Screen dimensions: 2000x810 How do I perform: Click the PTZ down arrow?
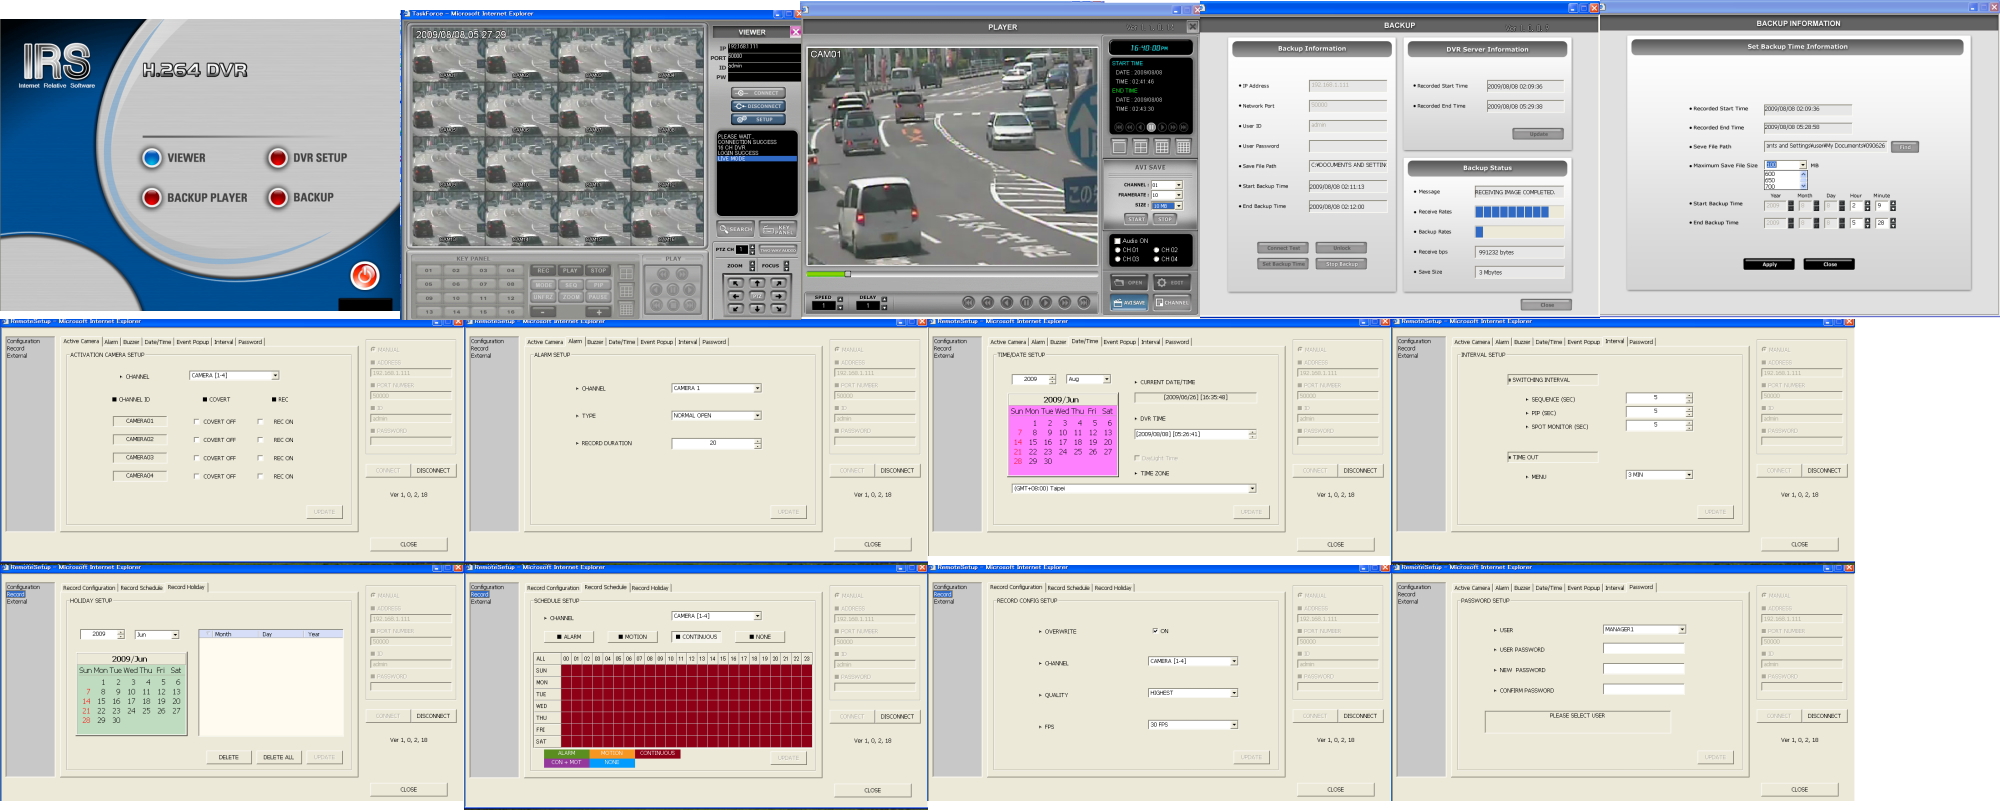point(757,309)
